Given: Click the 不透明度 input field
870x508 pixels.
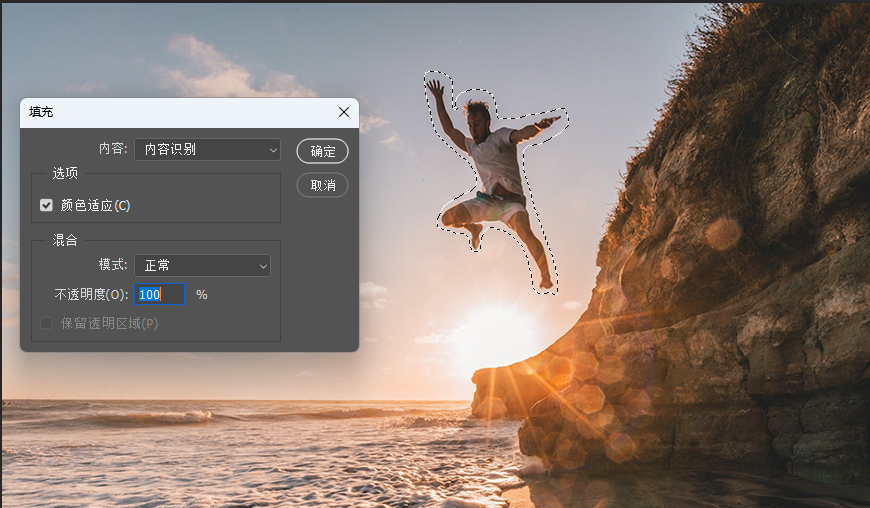Looking at the screenshot, I should coord(159,294).
